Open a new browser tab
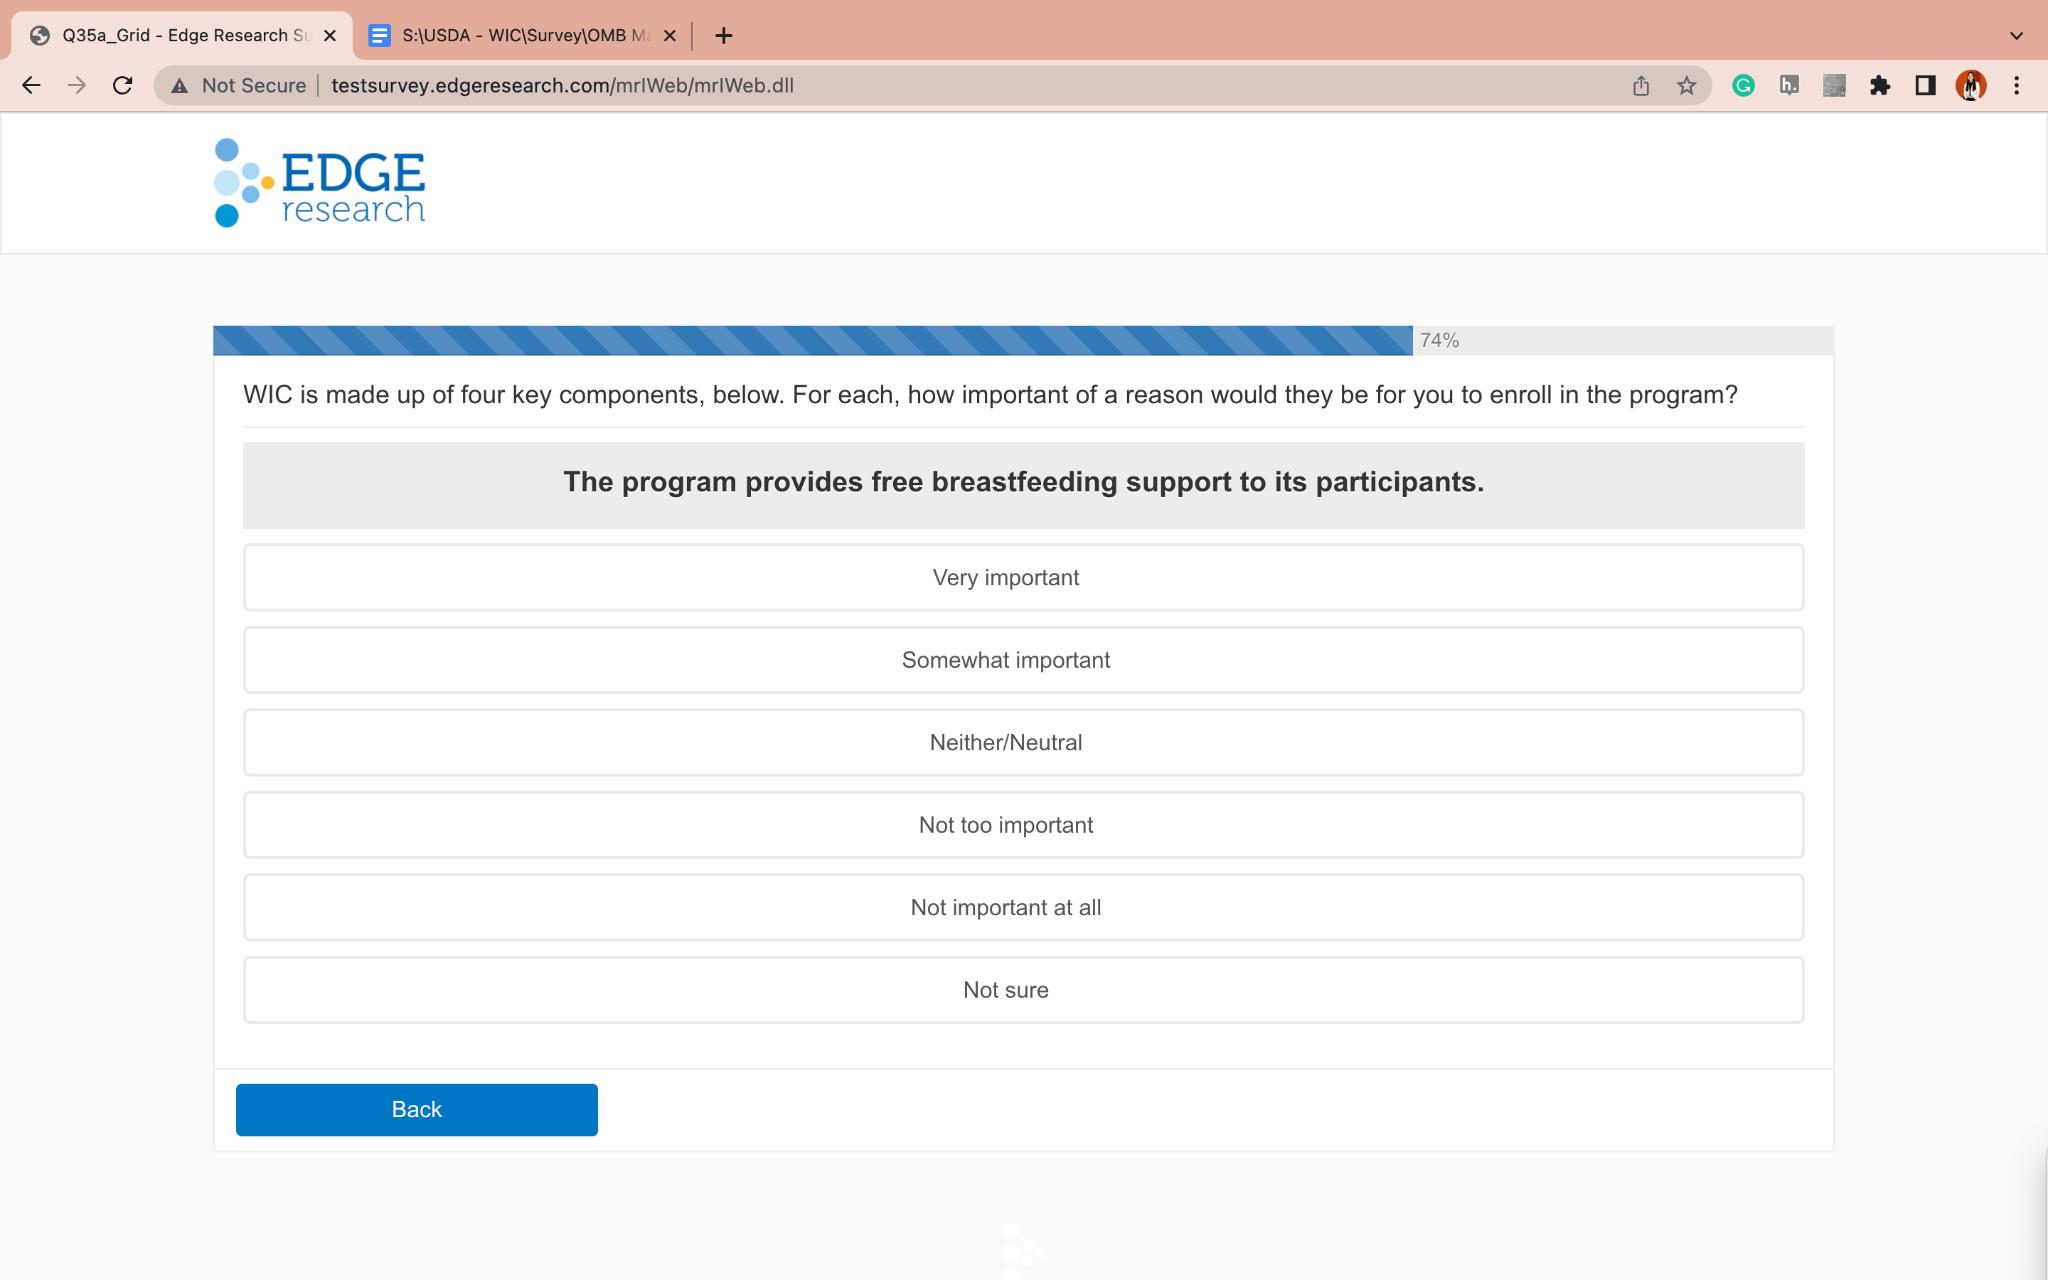 724,36
